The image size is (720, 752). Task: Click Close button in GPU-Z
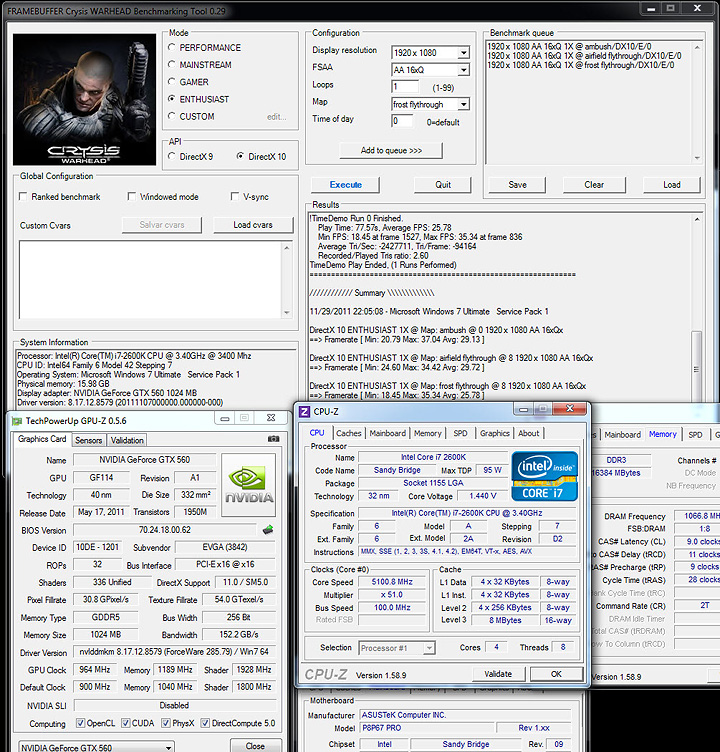pos(255,746)
